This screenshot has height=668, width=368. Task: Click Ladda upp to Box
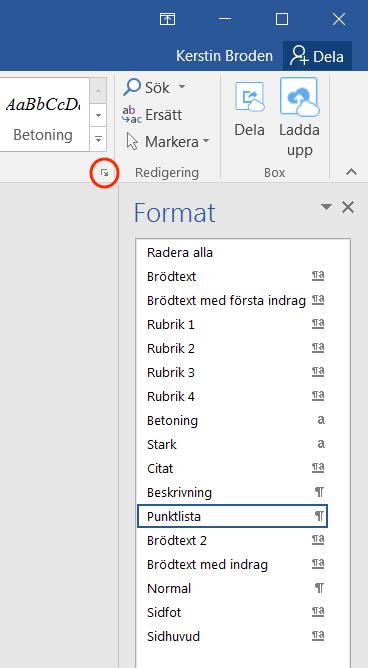299,118
